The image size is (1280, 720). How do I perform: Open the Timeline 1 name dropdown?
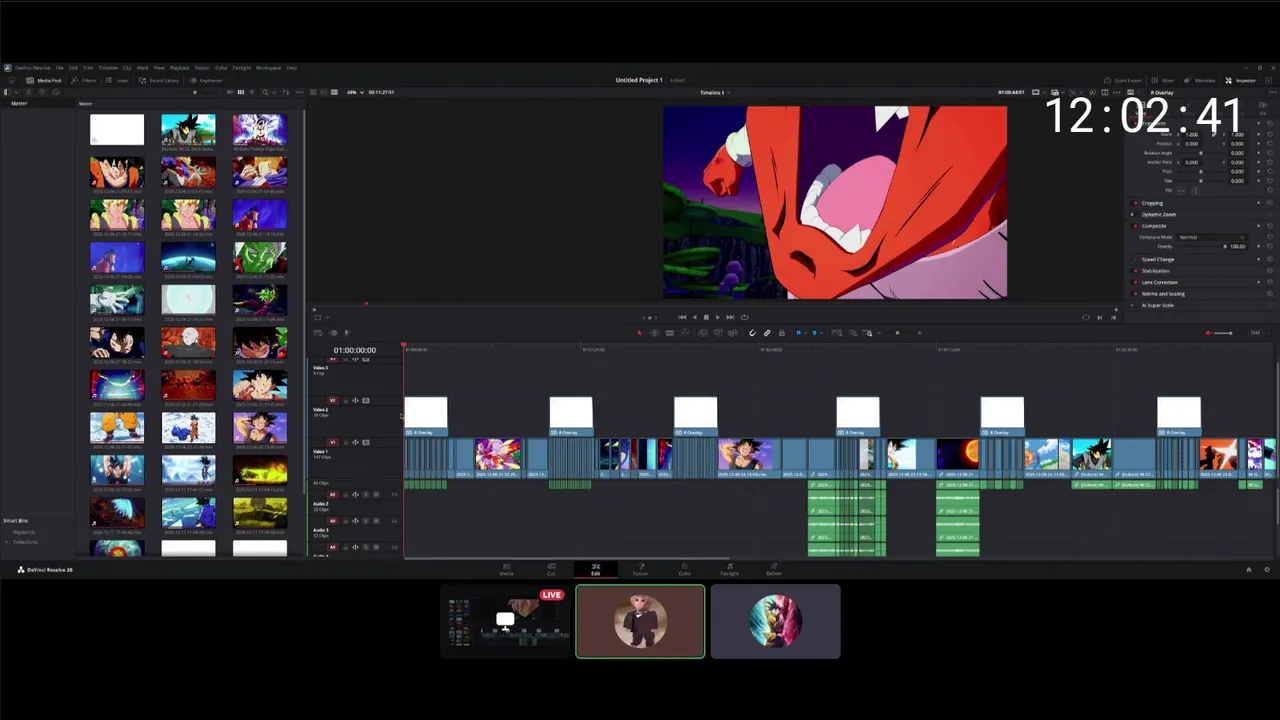(714, 92)
